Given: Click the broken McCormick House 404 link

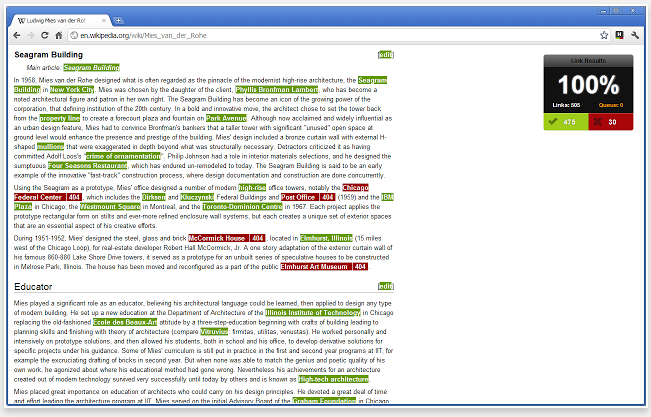Looking at the screenshot, I should [227, 238].
